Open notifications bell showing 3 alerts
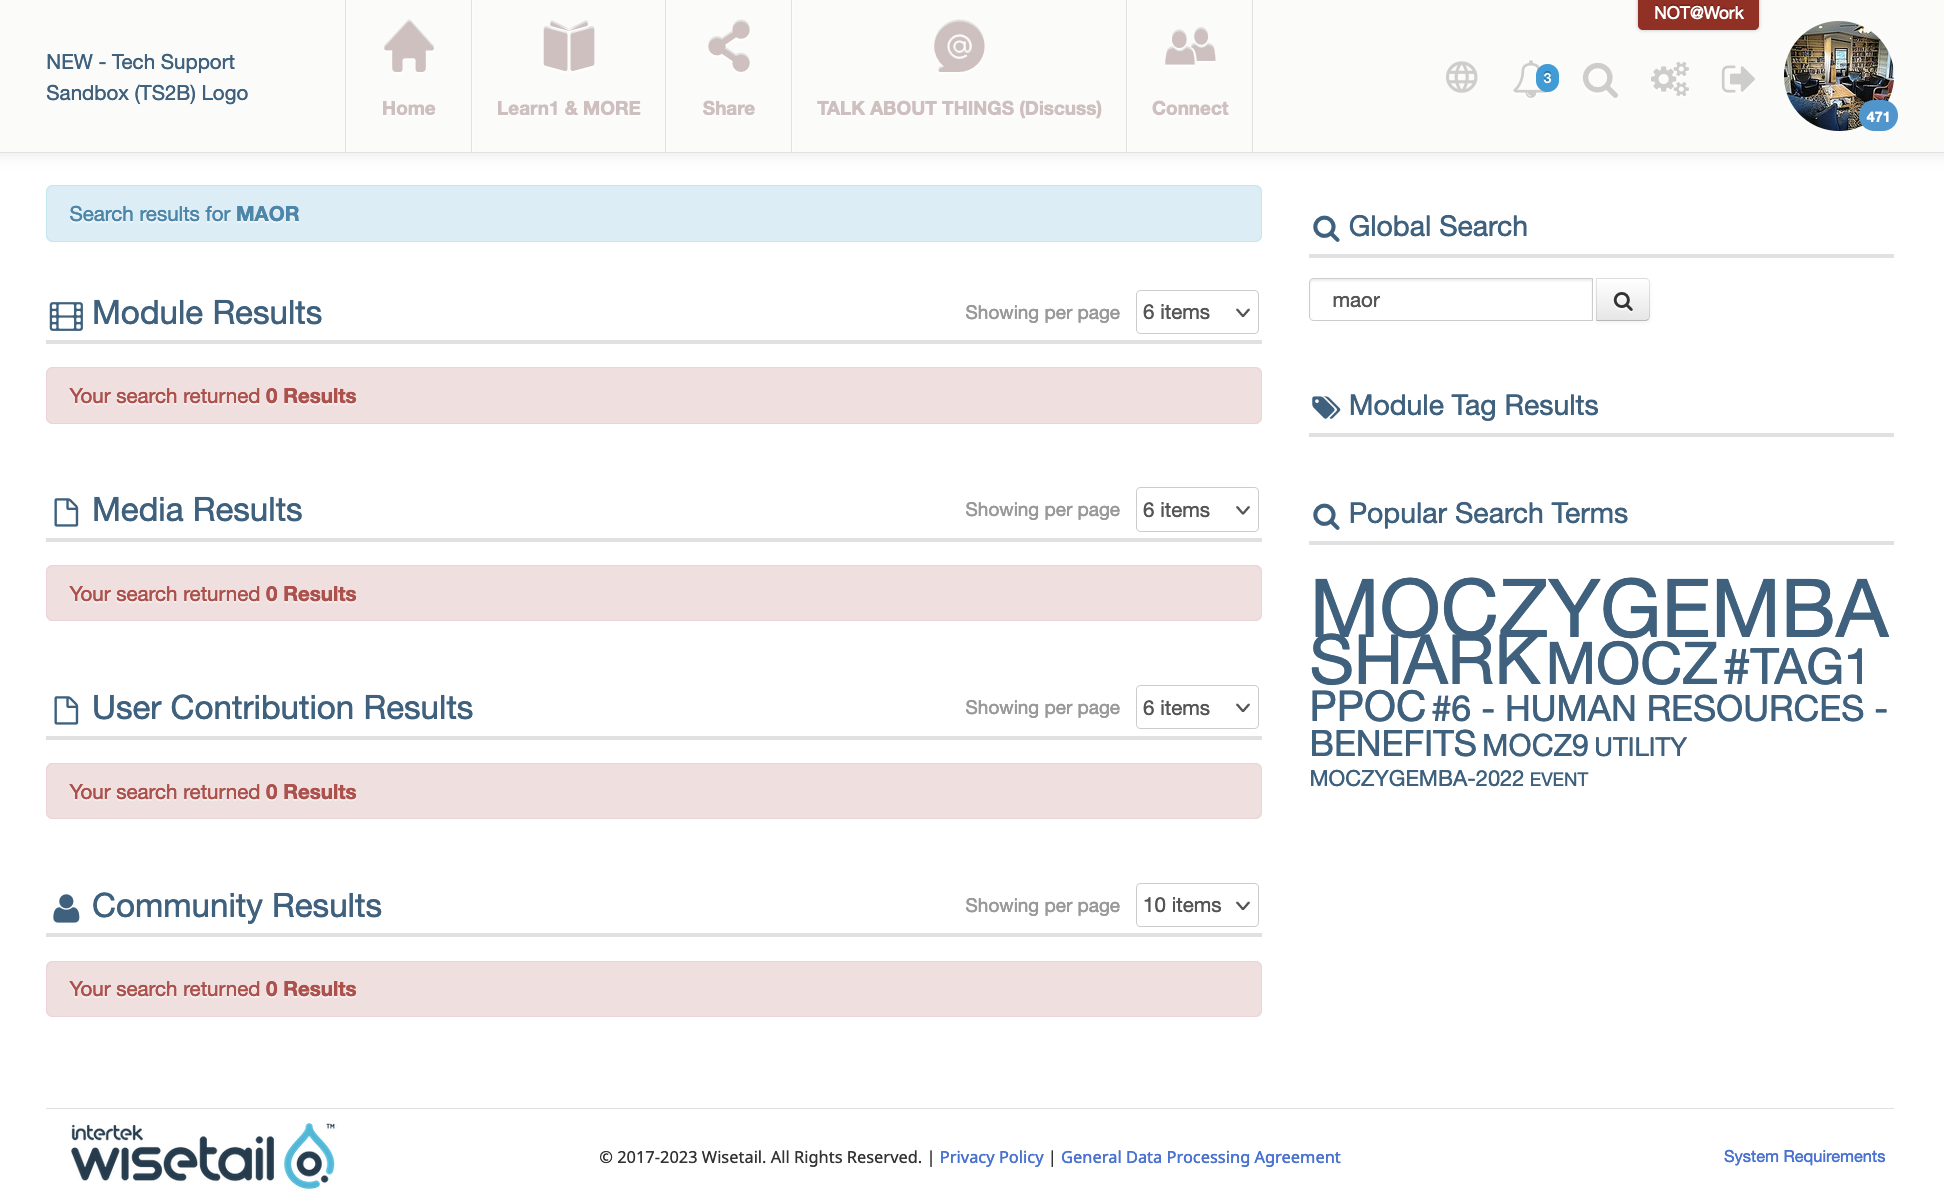The width and height of the screenshot is (1944, 1204). pyautogui.click(x=1528, y=80)
